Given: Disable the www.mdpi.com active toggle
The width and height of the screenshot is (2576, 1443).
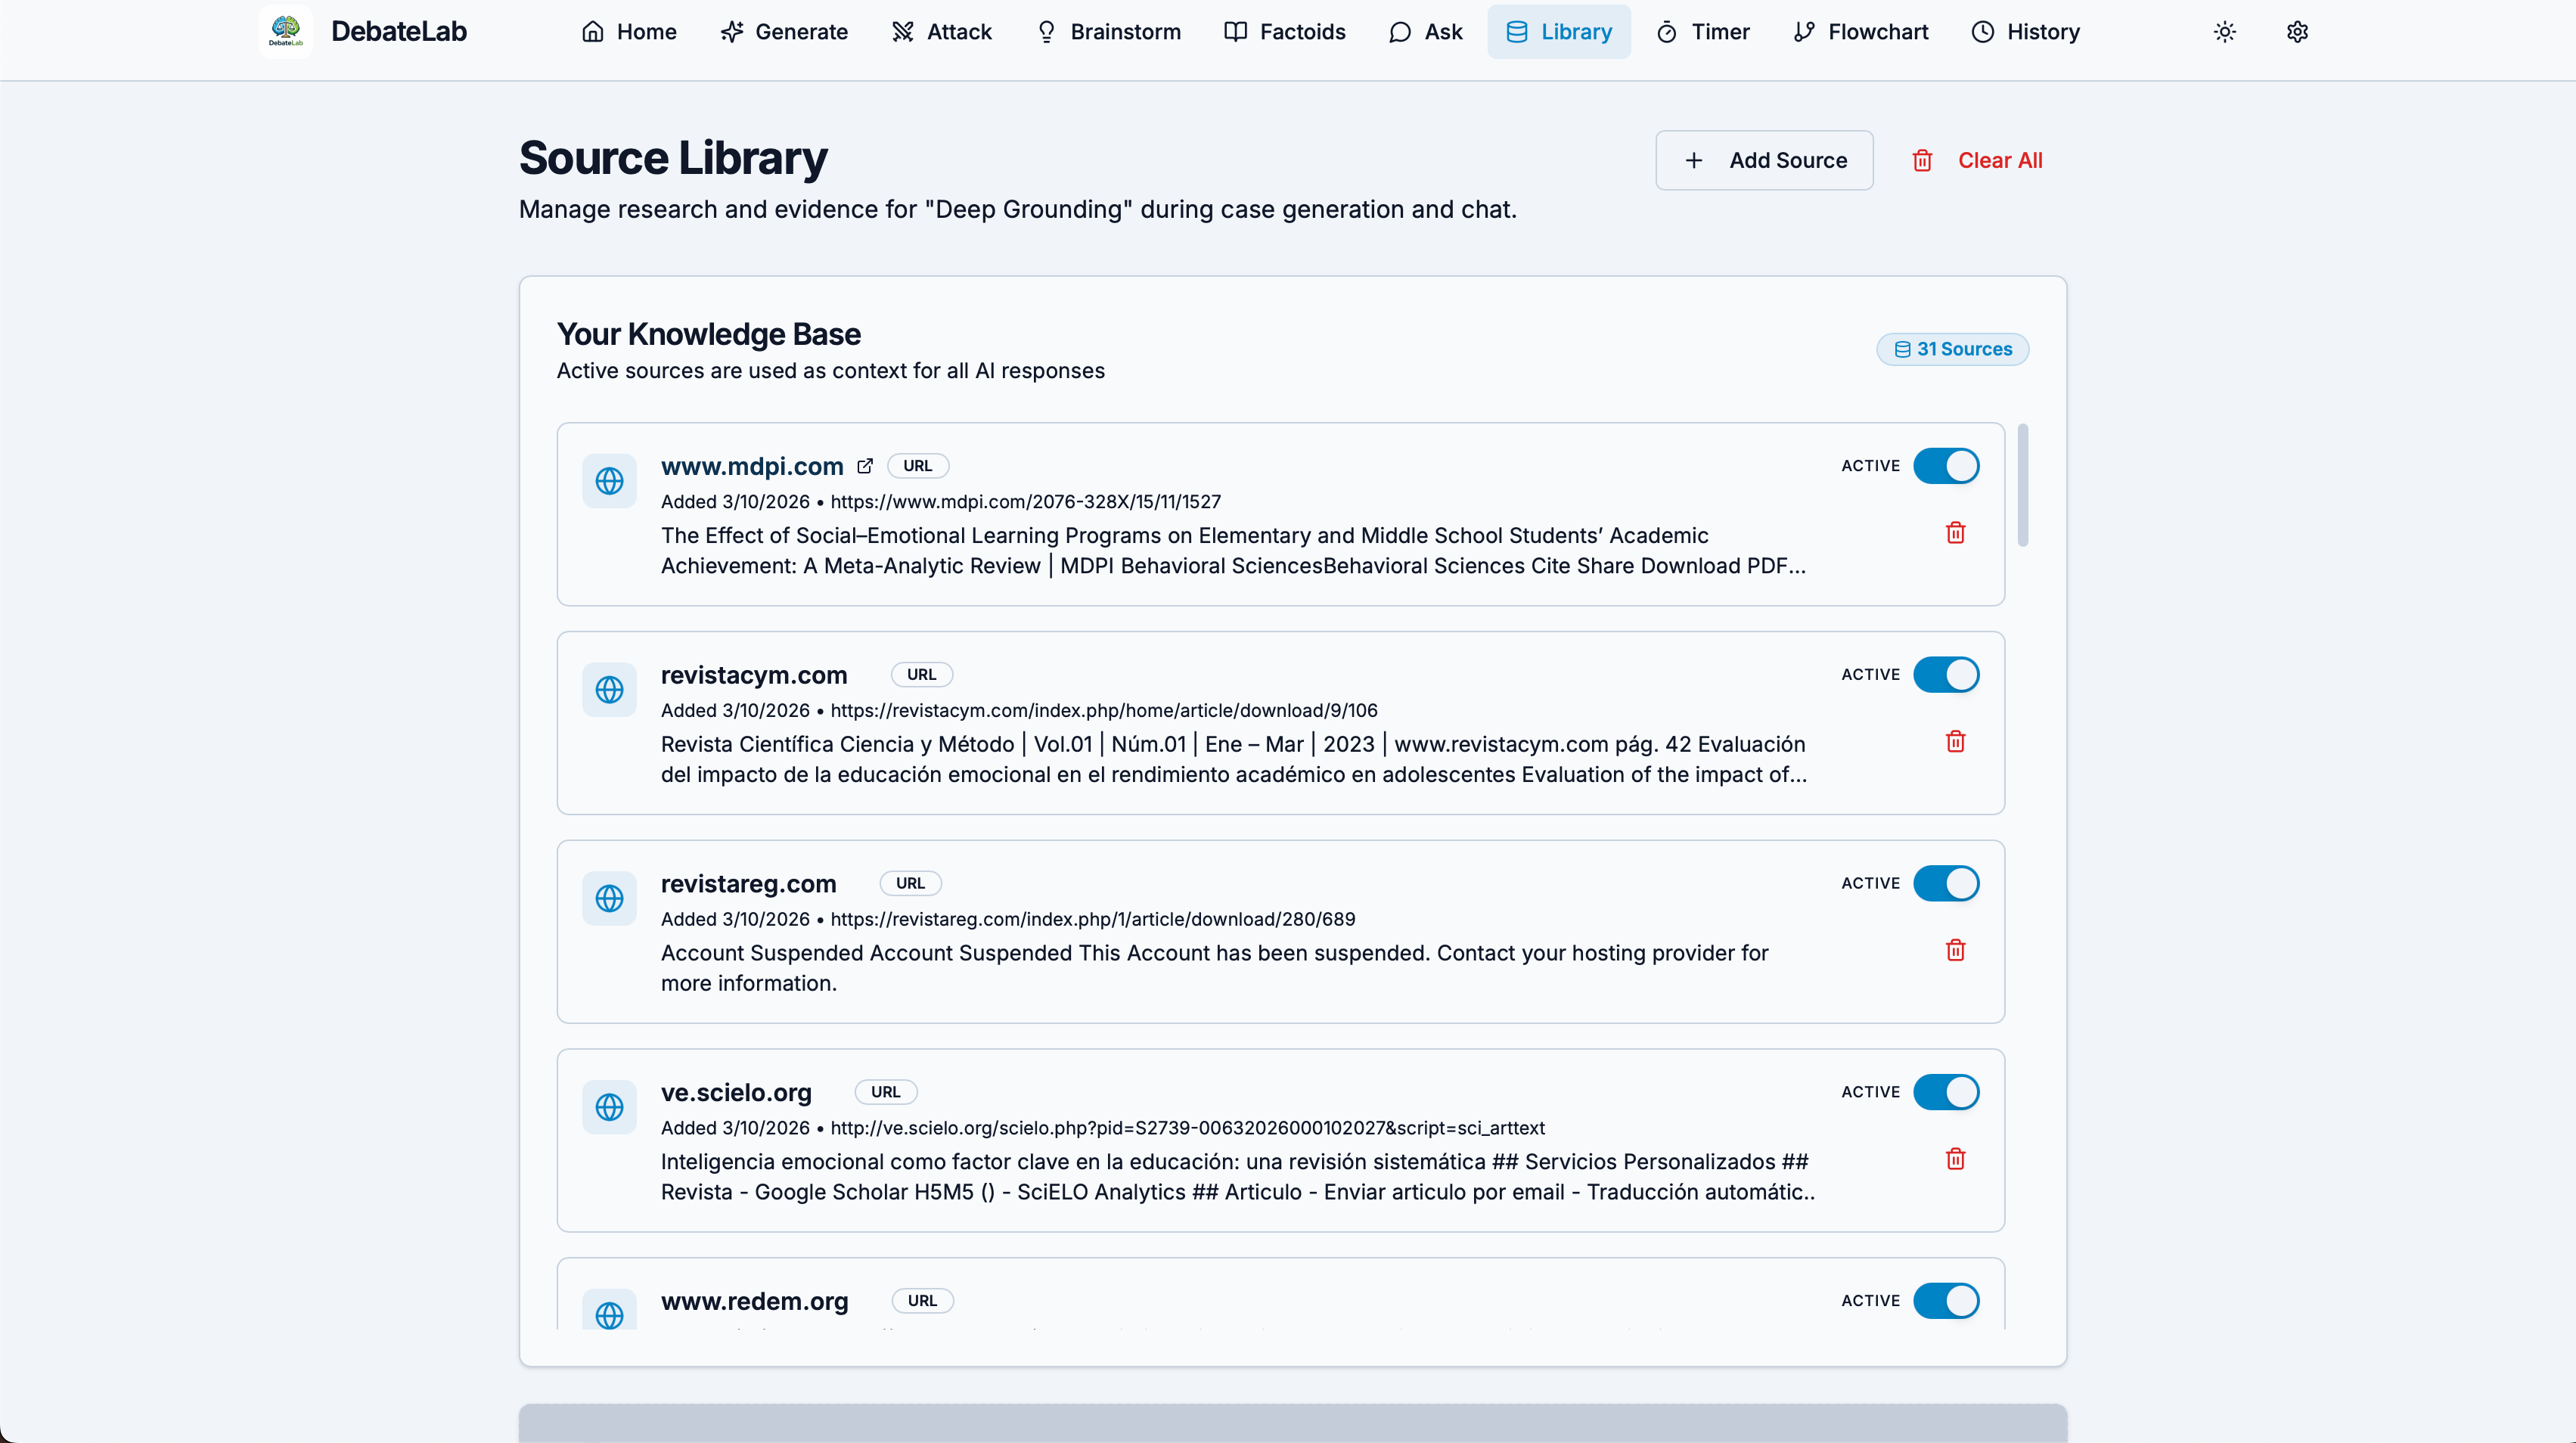Looking at the screenshot, I should (1945, 466).
